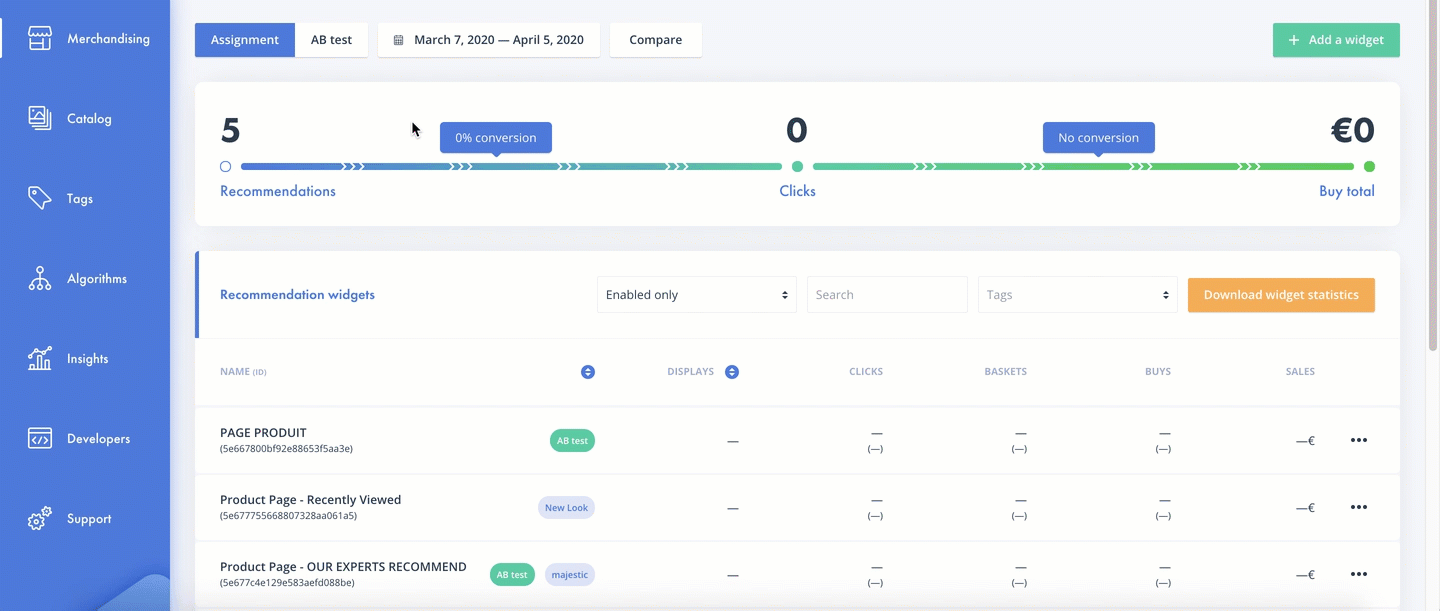1440x611 pixels.
Task: Open the Merchandising storefront icon
Action: 39,39
